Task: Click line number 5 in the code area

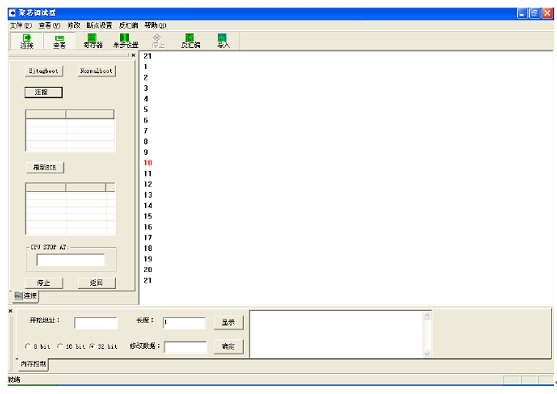Action: (x=146, y=109)
